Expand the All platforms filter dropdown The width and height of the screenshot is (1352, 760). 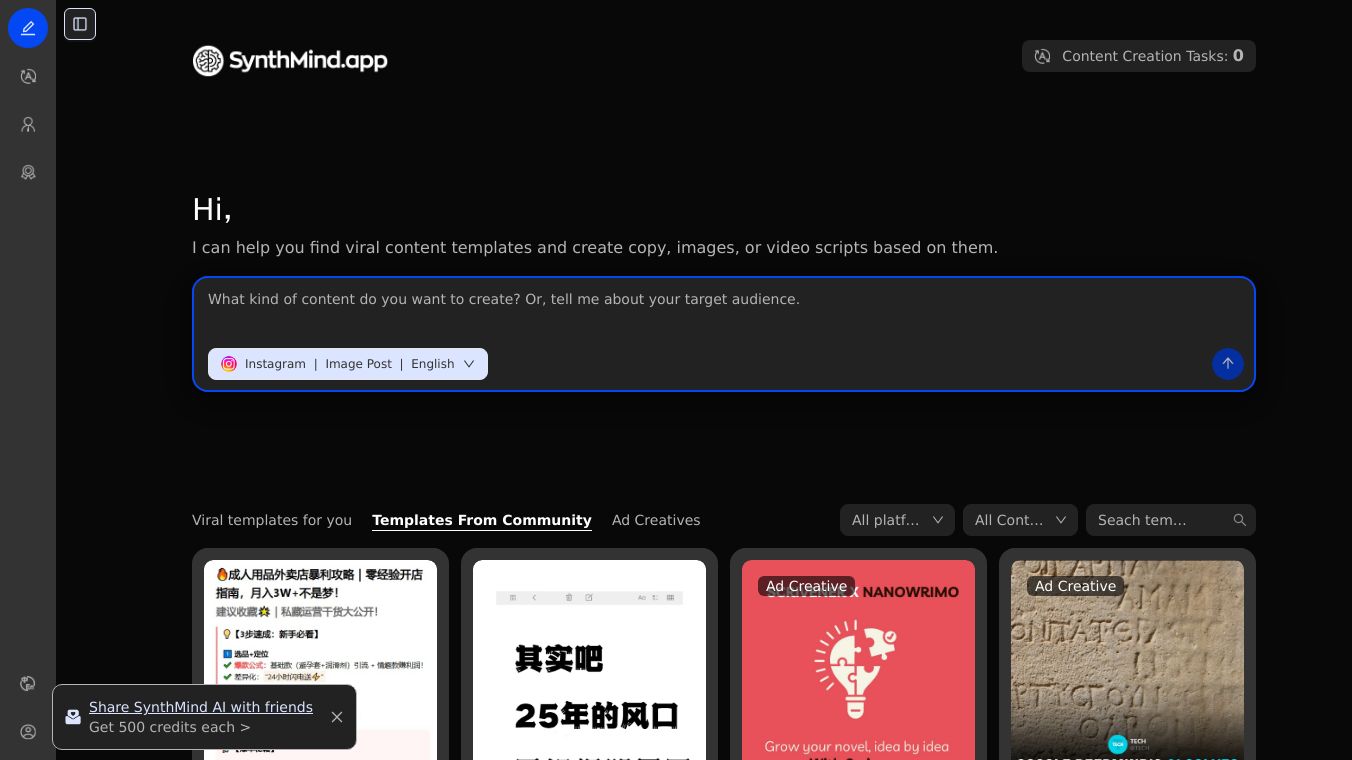898,520
